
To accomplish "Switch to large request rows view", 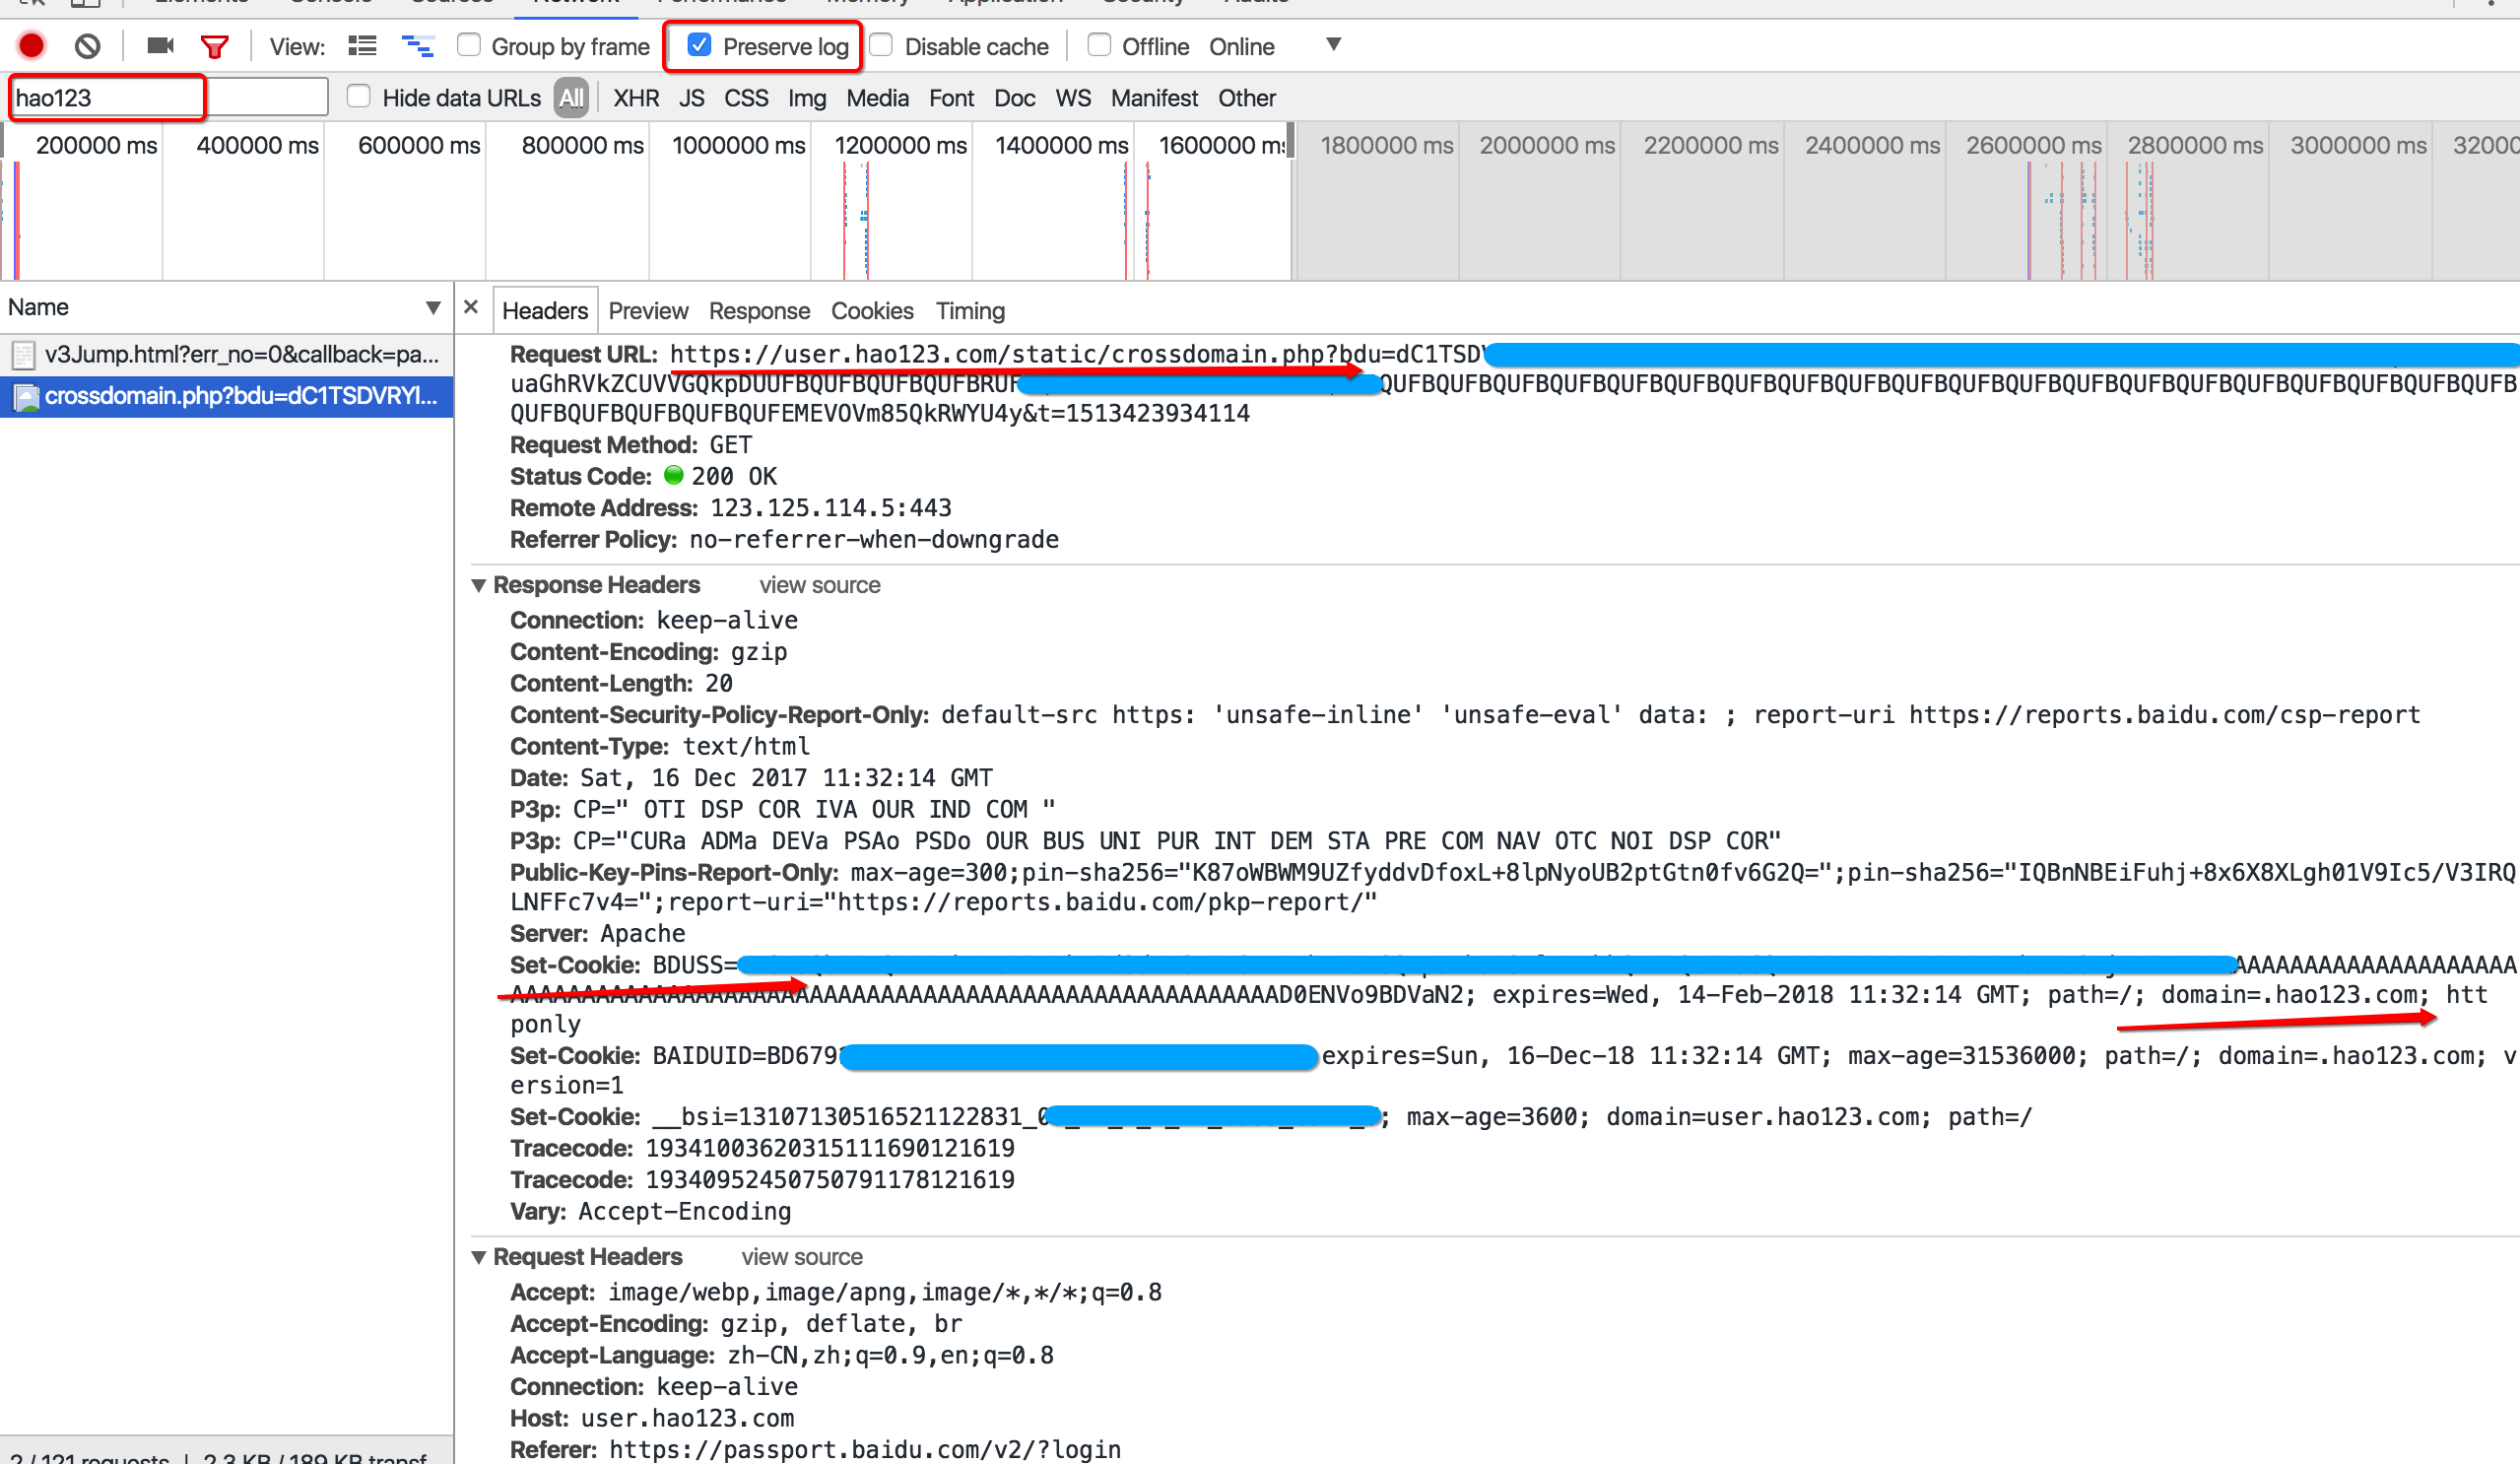I will pos(362,46).
